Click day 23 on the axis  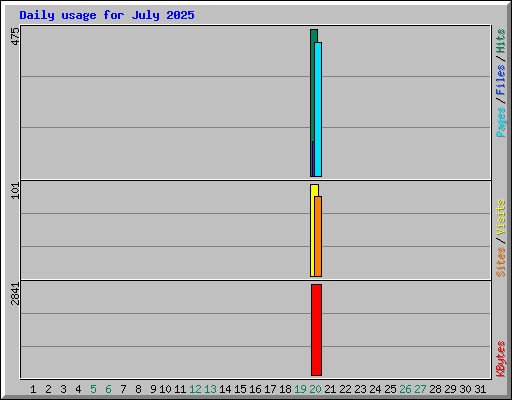[x=360, y=389]
